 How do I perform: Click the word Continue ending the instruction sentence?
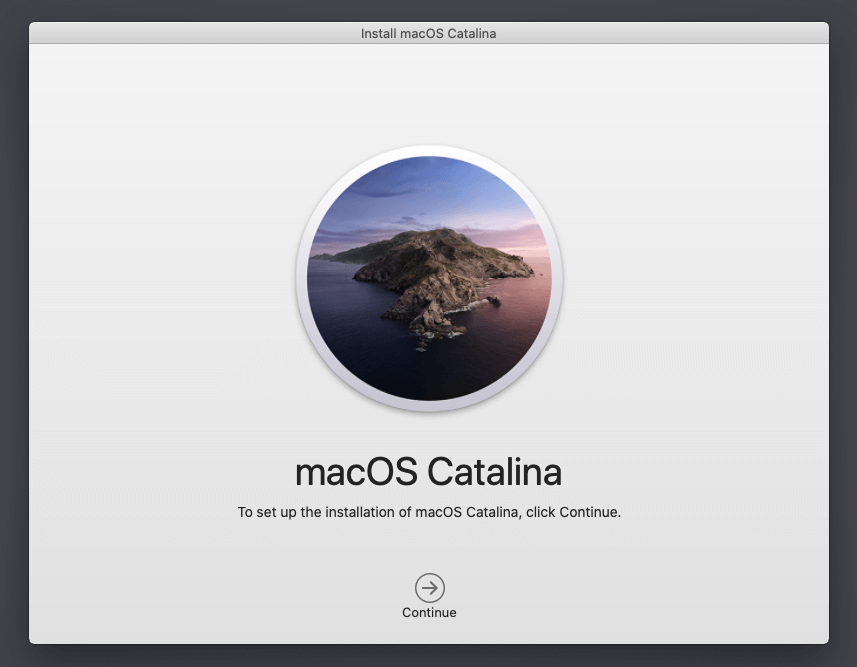point(588,512)
